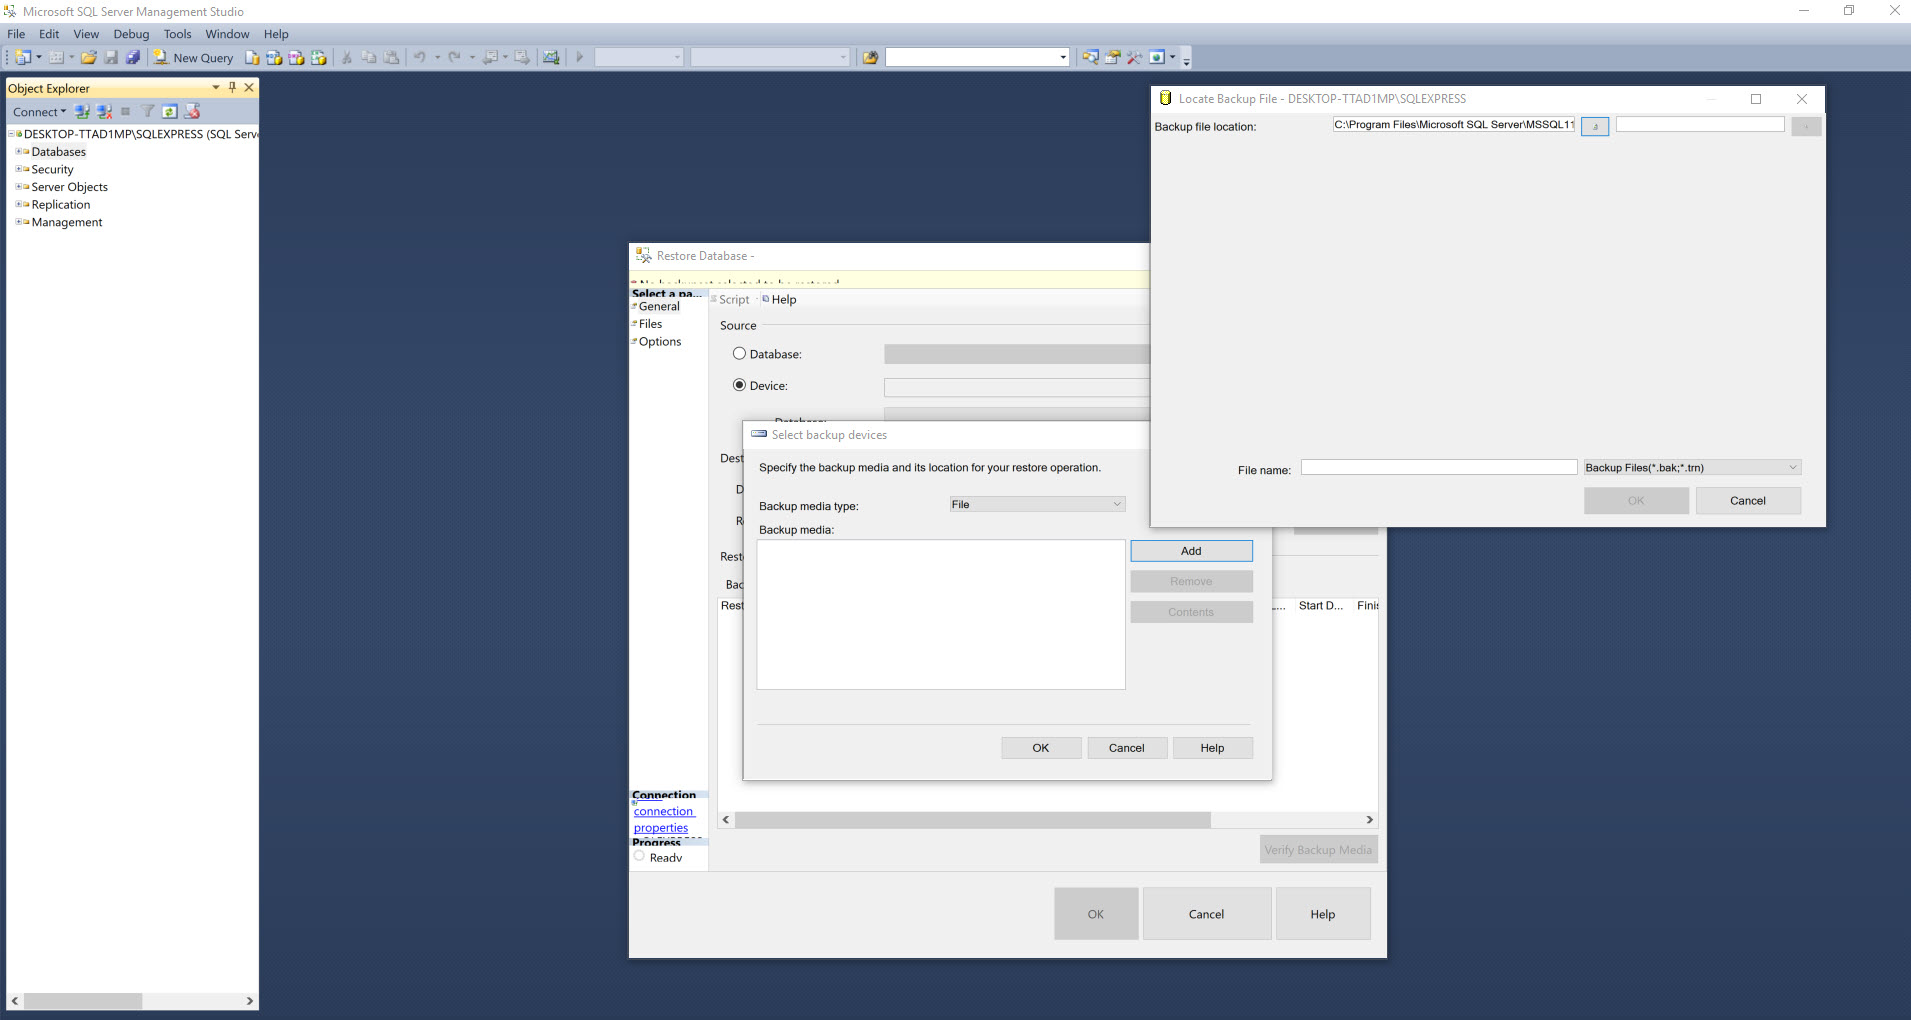This screenshot has height=1020, width=1911.
Task: Click Analysis Services MDX Query icon
Action: pos(274,58)
